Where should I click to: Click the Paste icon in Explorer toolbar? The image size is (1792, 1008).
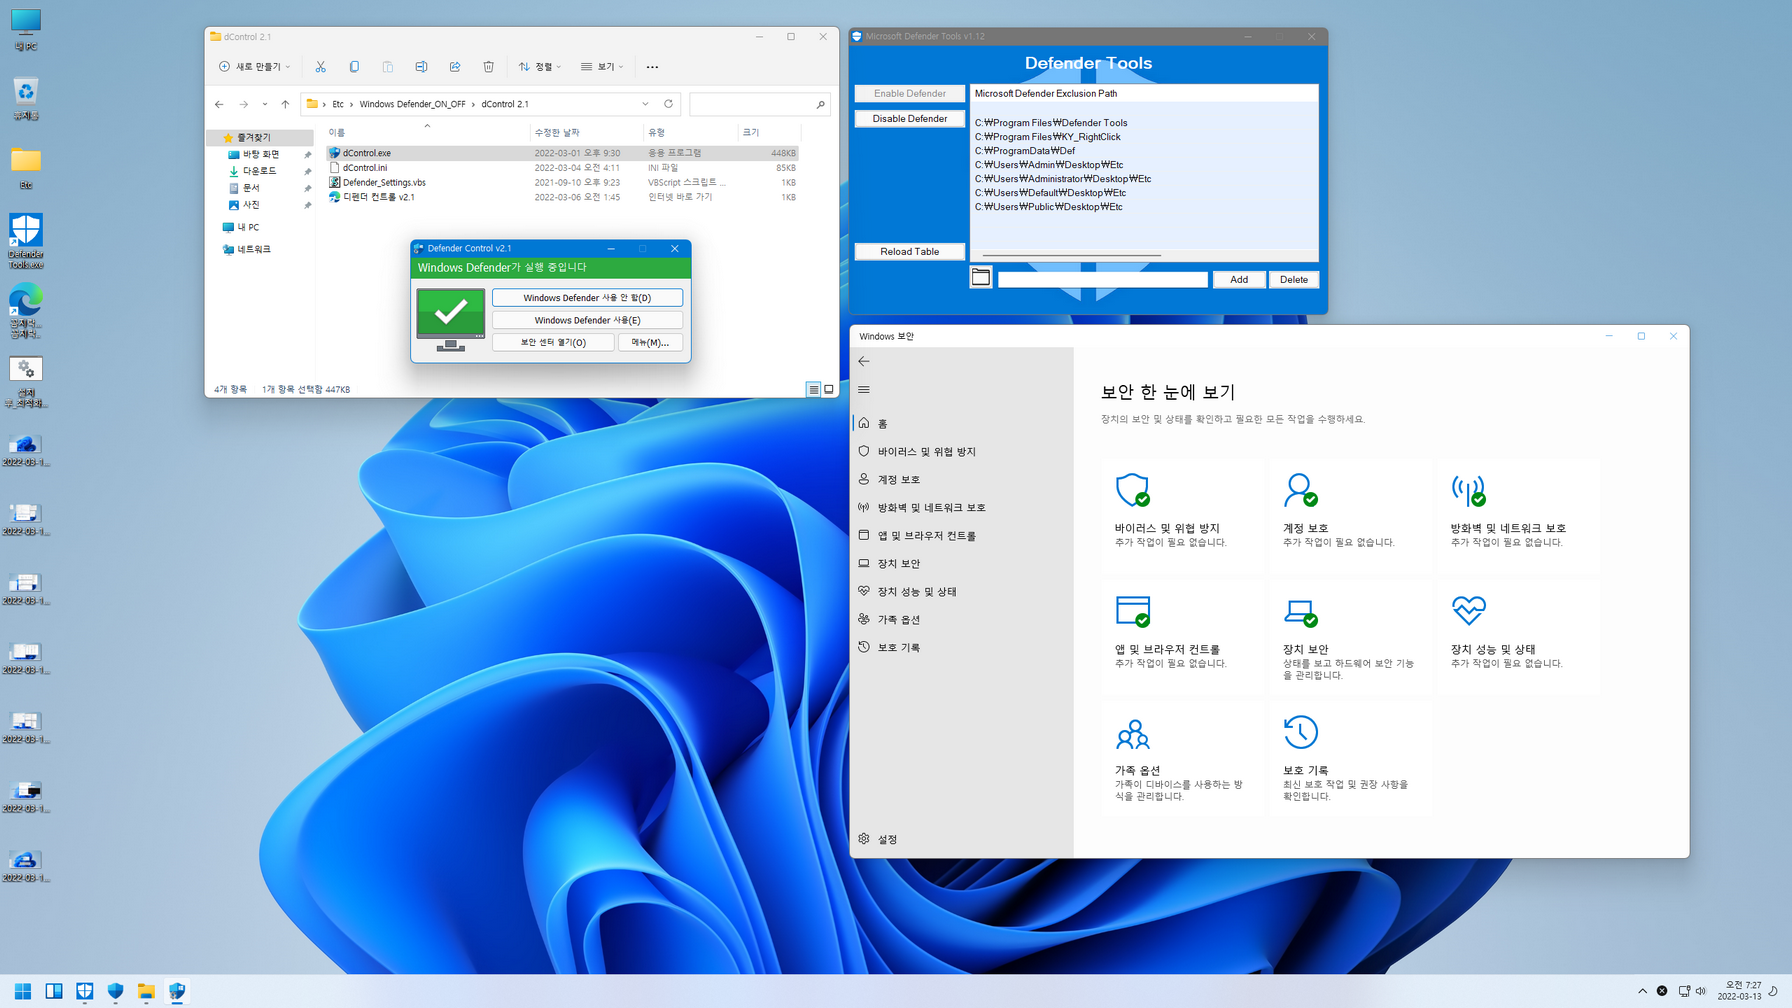pos(387,67)
